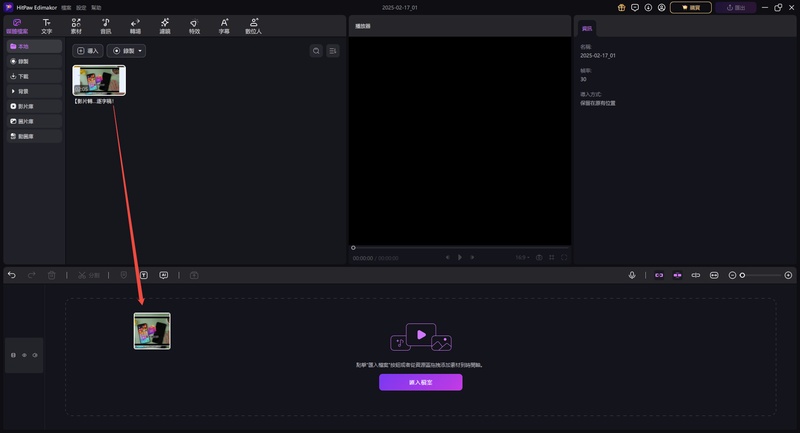Screen dimensions: 800x433
Task: Toggle the timeline track visibility eye icon
Action: (35, 355)
